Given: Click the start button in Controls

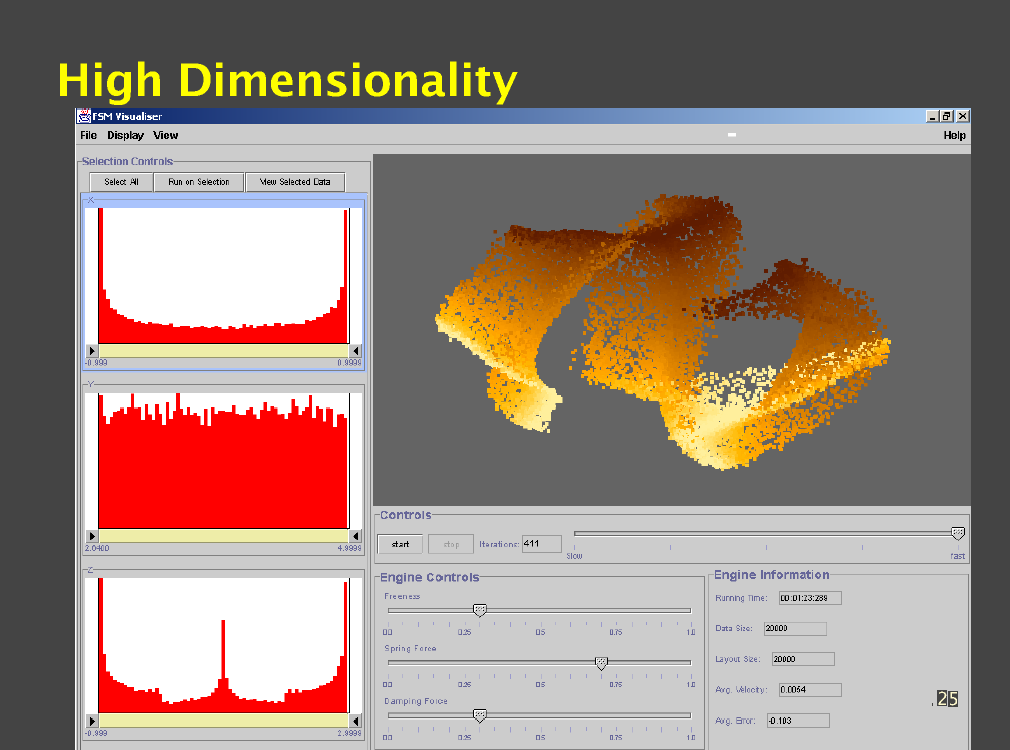Looking at the screenshot, I should (400, 544).
